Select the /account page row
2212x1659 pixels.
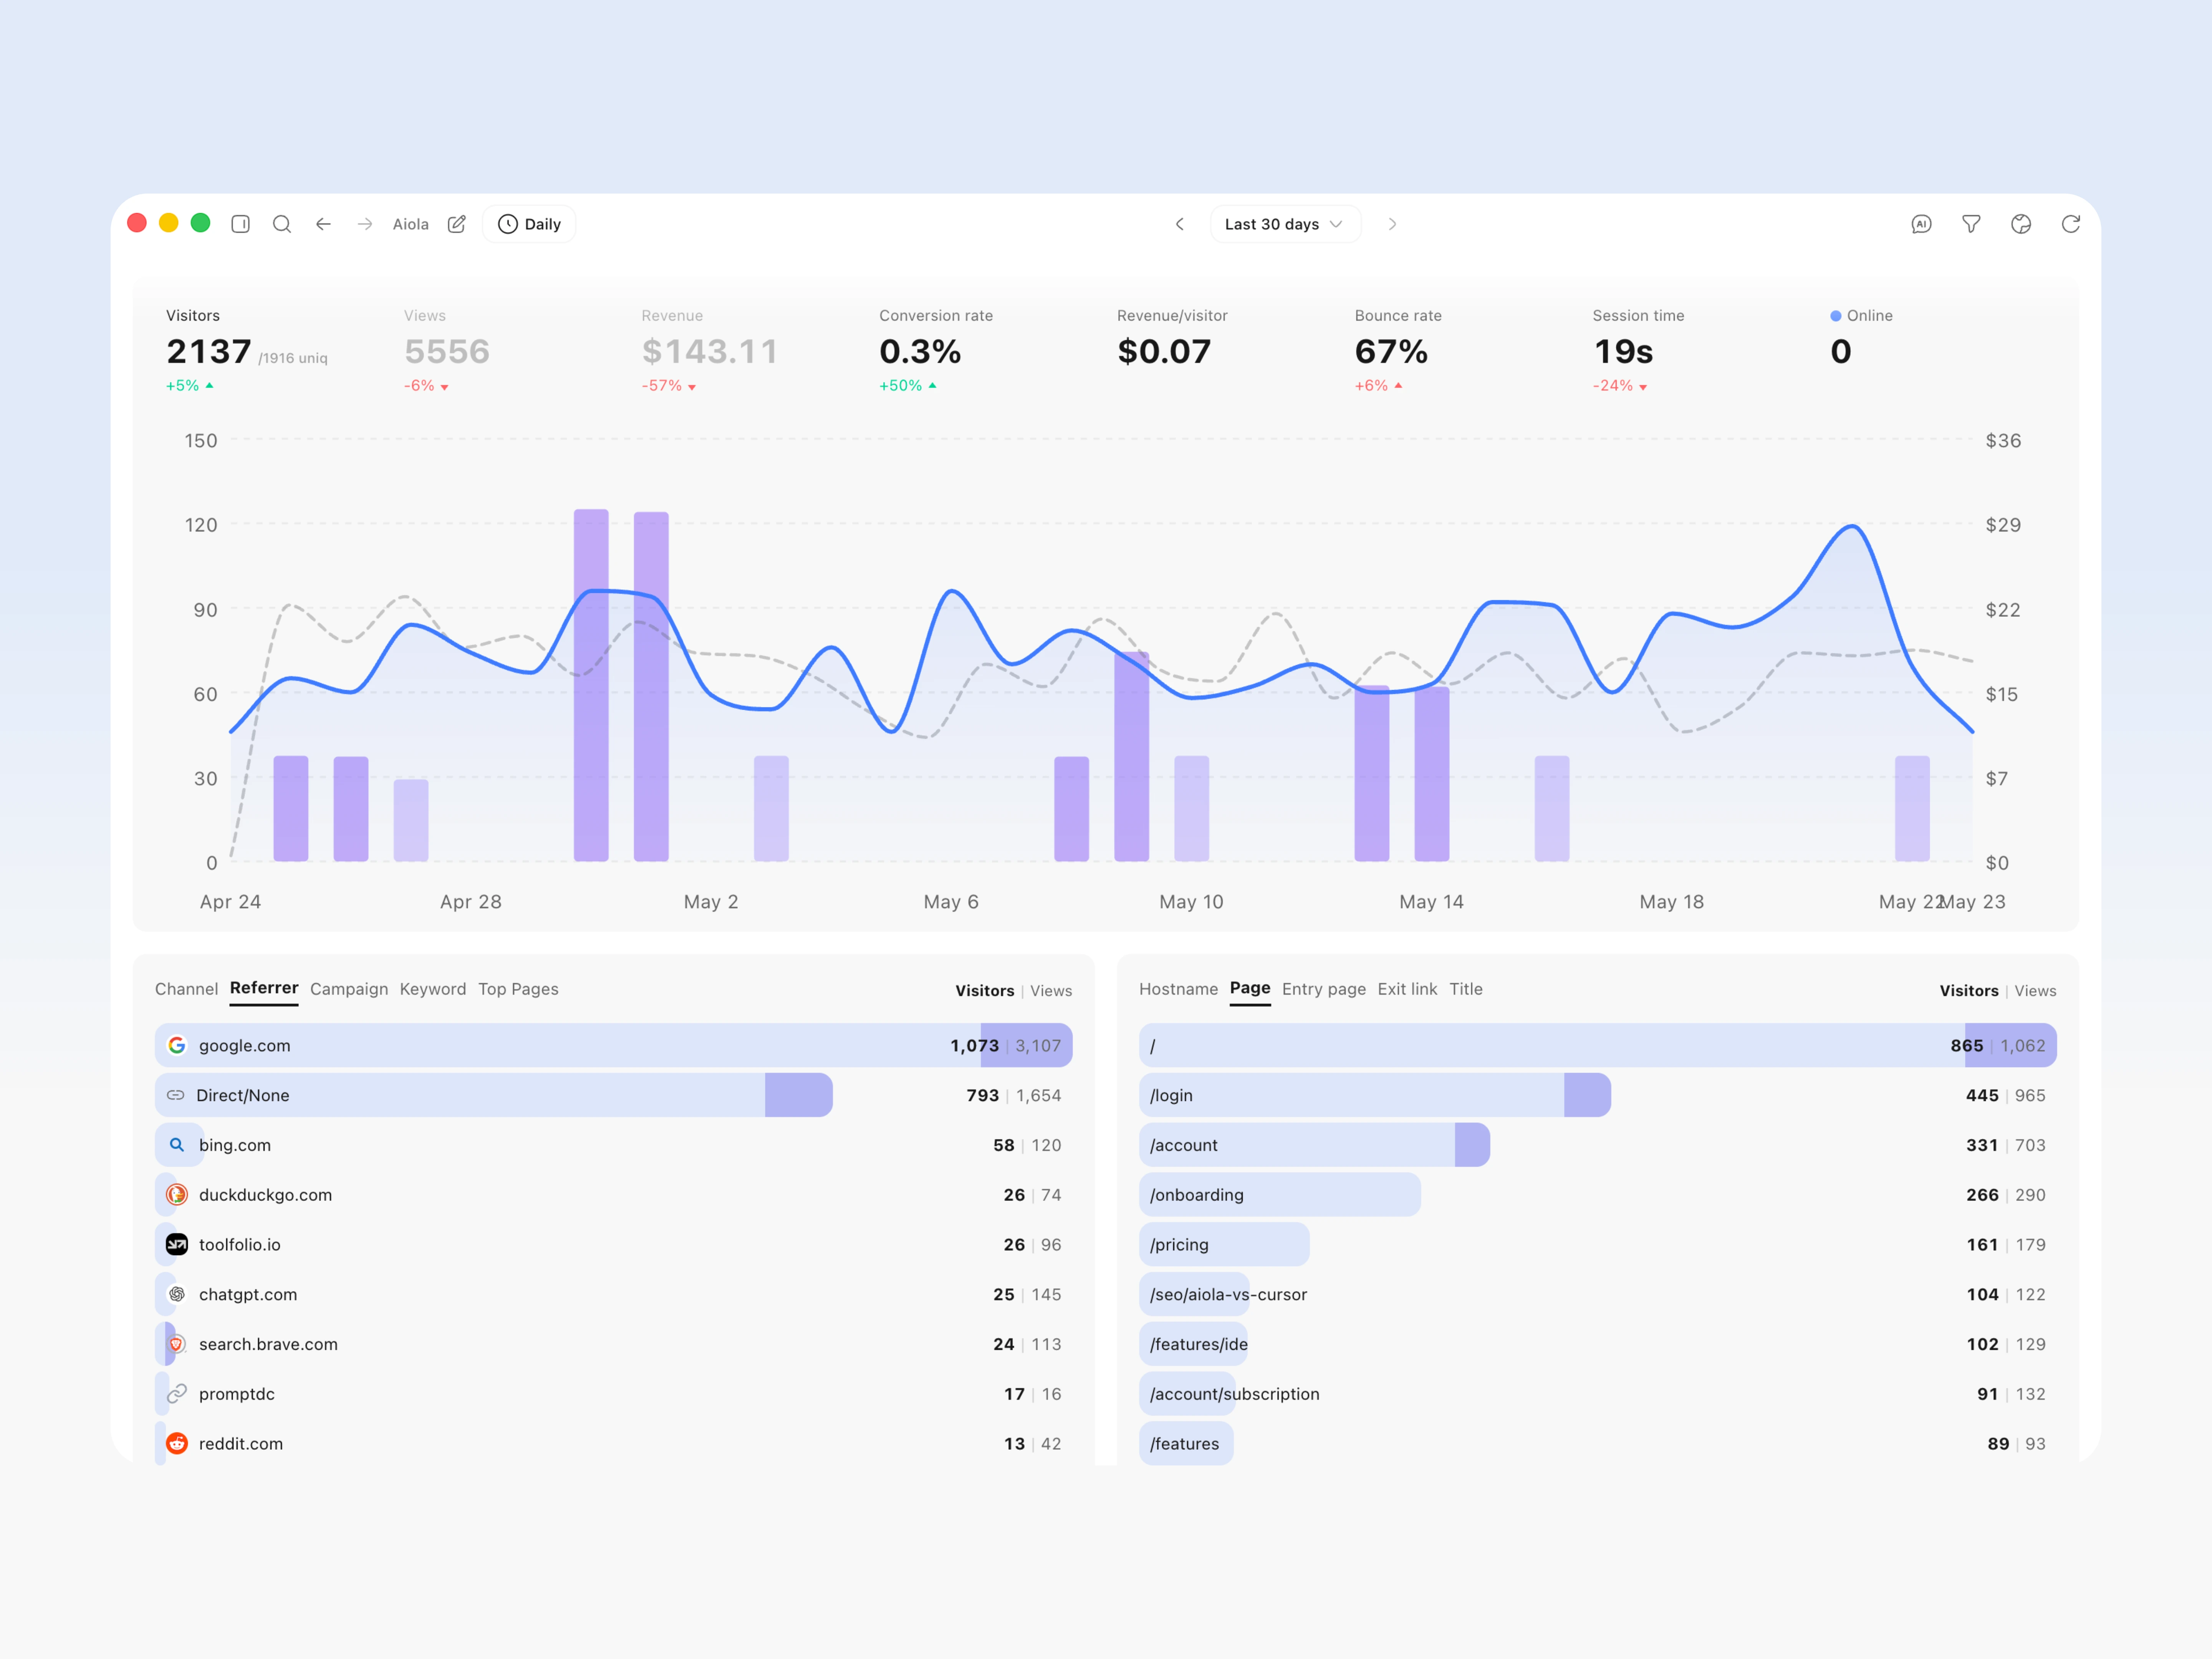(x=1598, y=1145)
